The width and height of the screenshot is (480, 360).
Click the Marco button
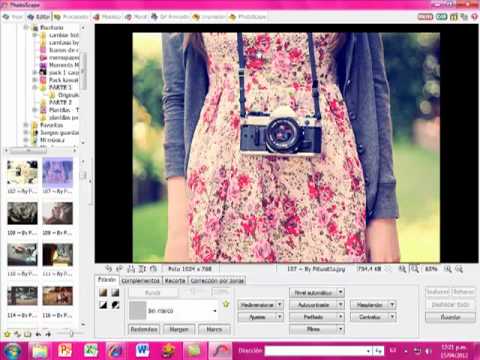point(214,329)
